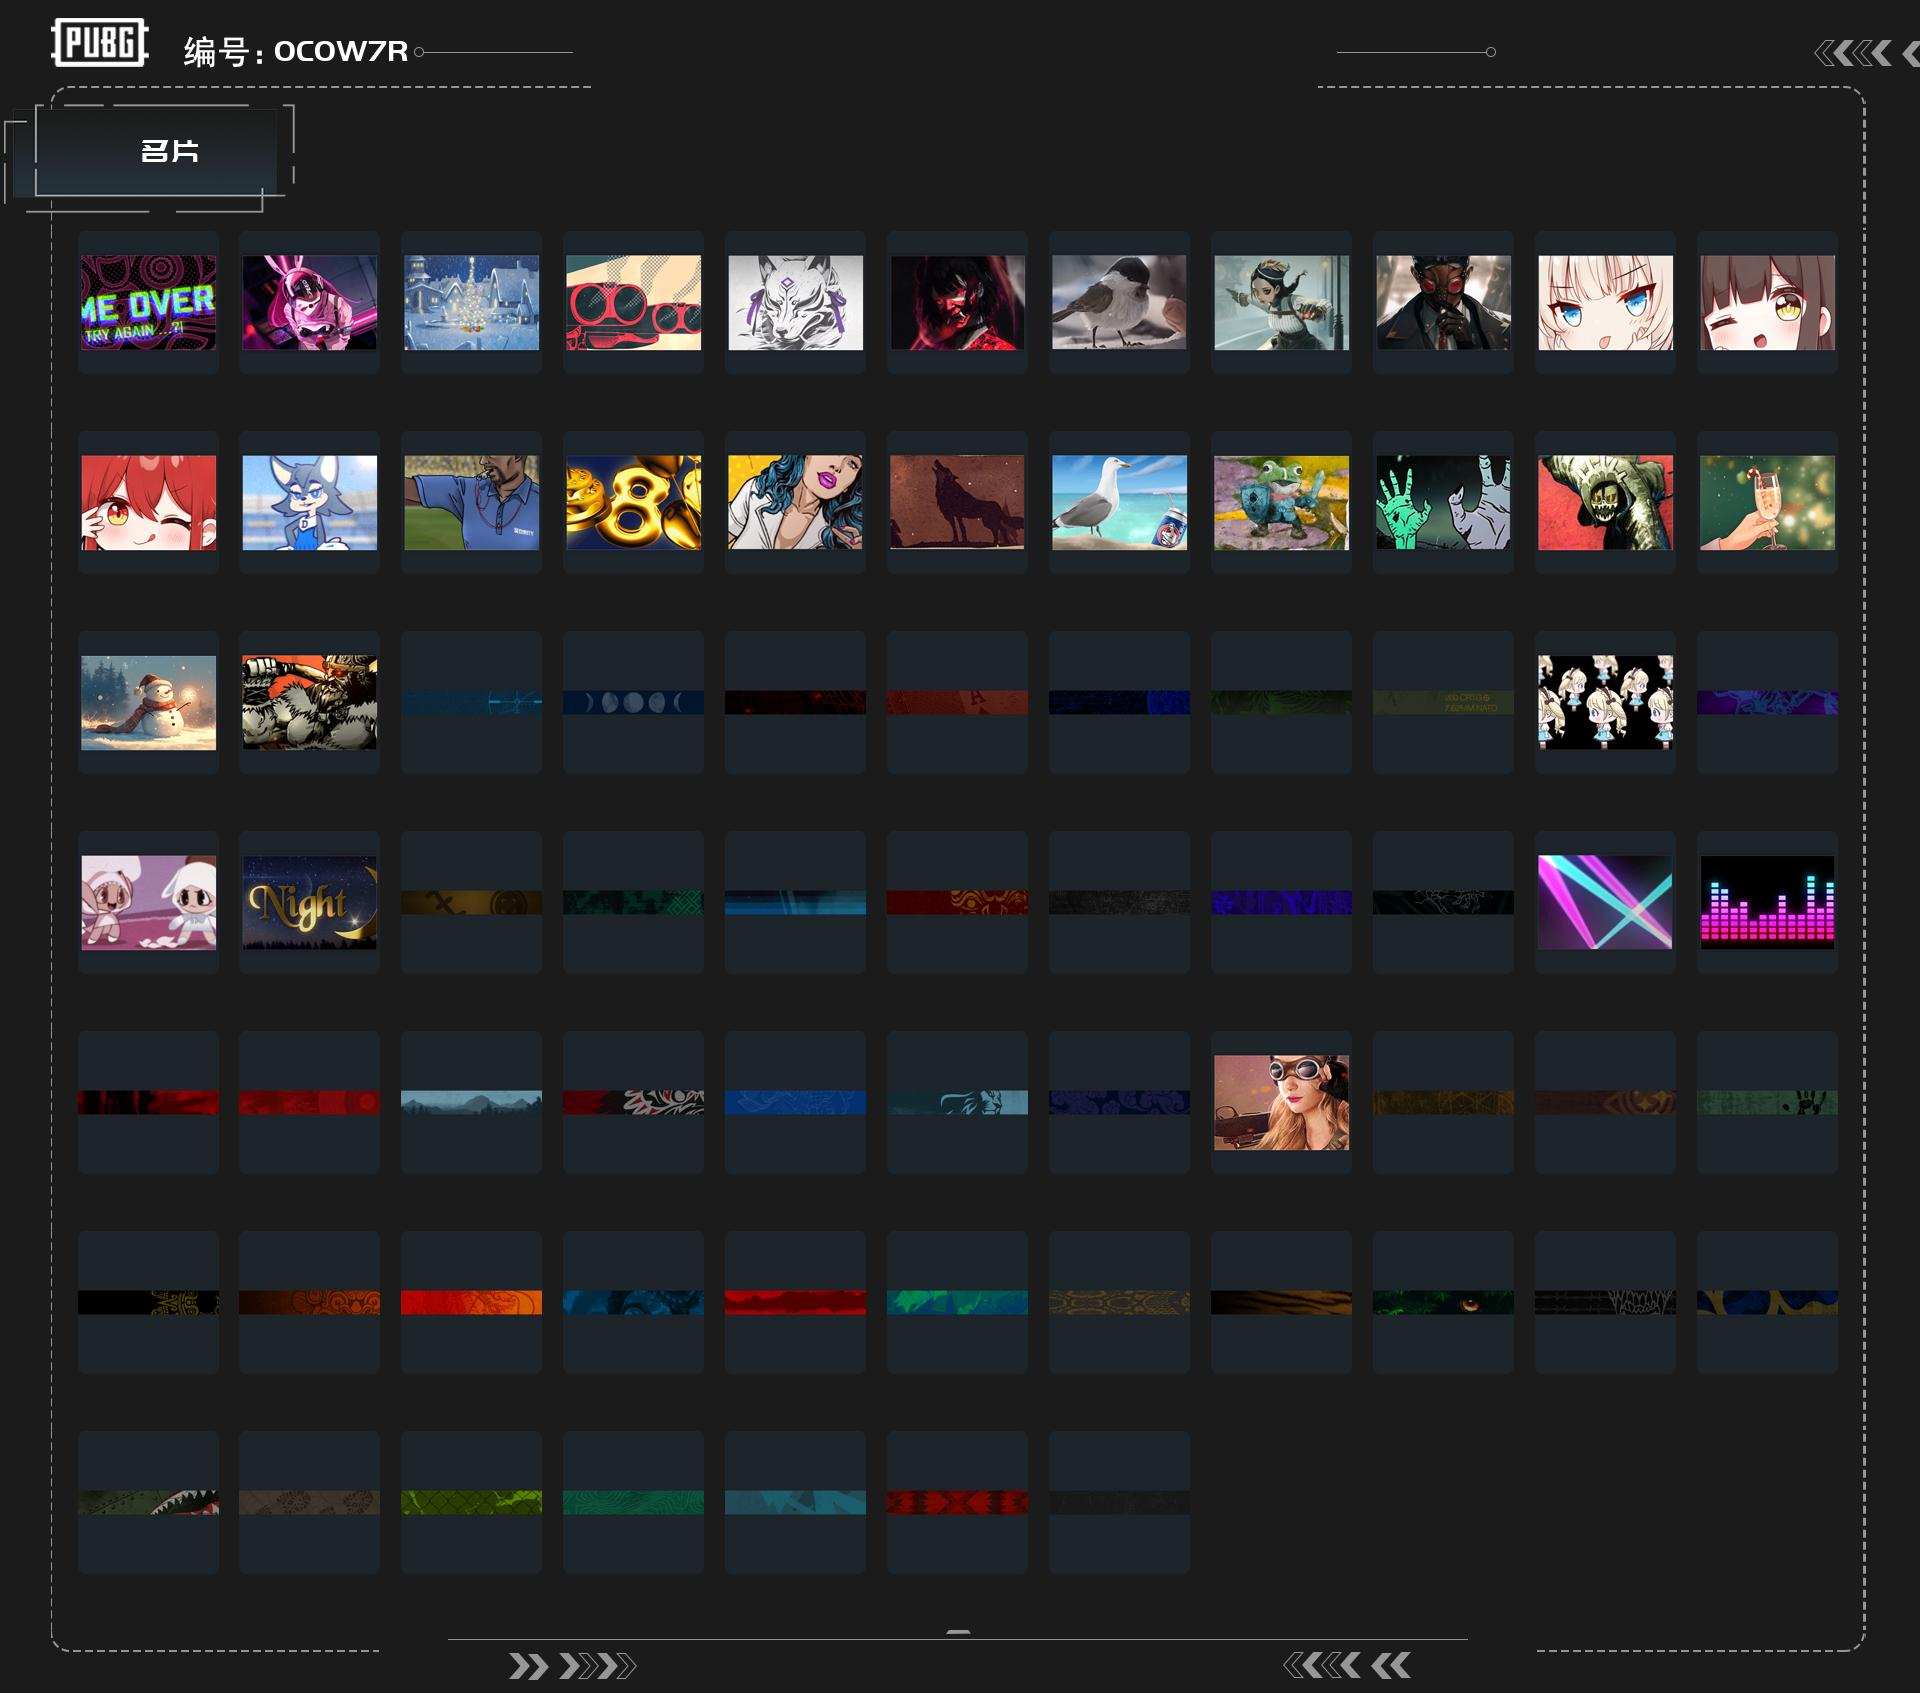
Task: Open the red-lit dark woman card
Action: (958, 302)
